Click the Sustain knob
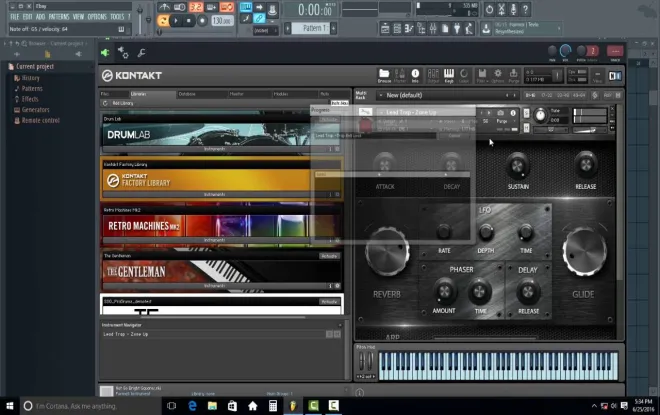Viewport: 660px width, 415px height. tap(518, 165)
